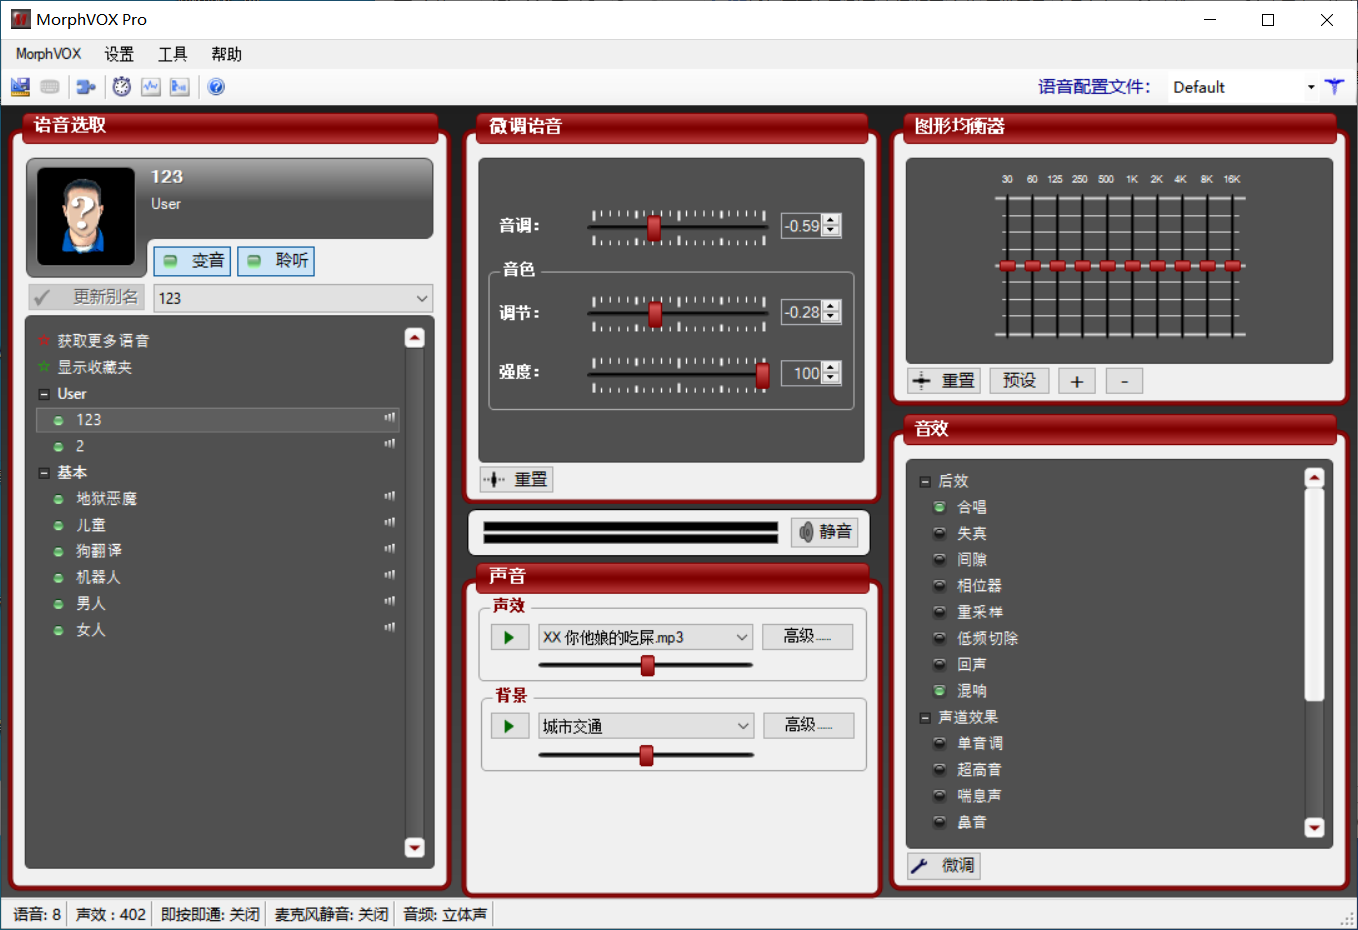Viewport: 1358px width, 930px height.
Task: Play the 声效 sound effect with green arrow
Action: 509,638
